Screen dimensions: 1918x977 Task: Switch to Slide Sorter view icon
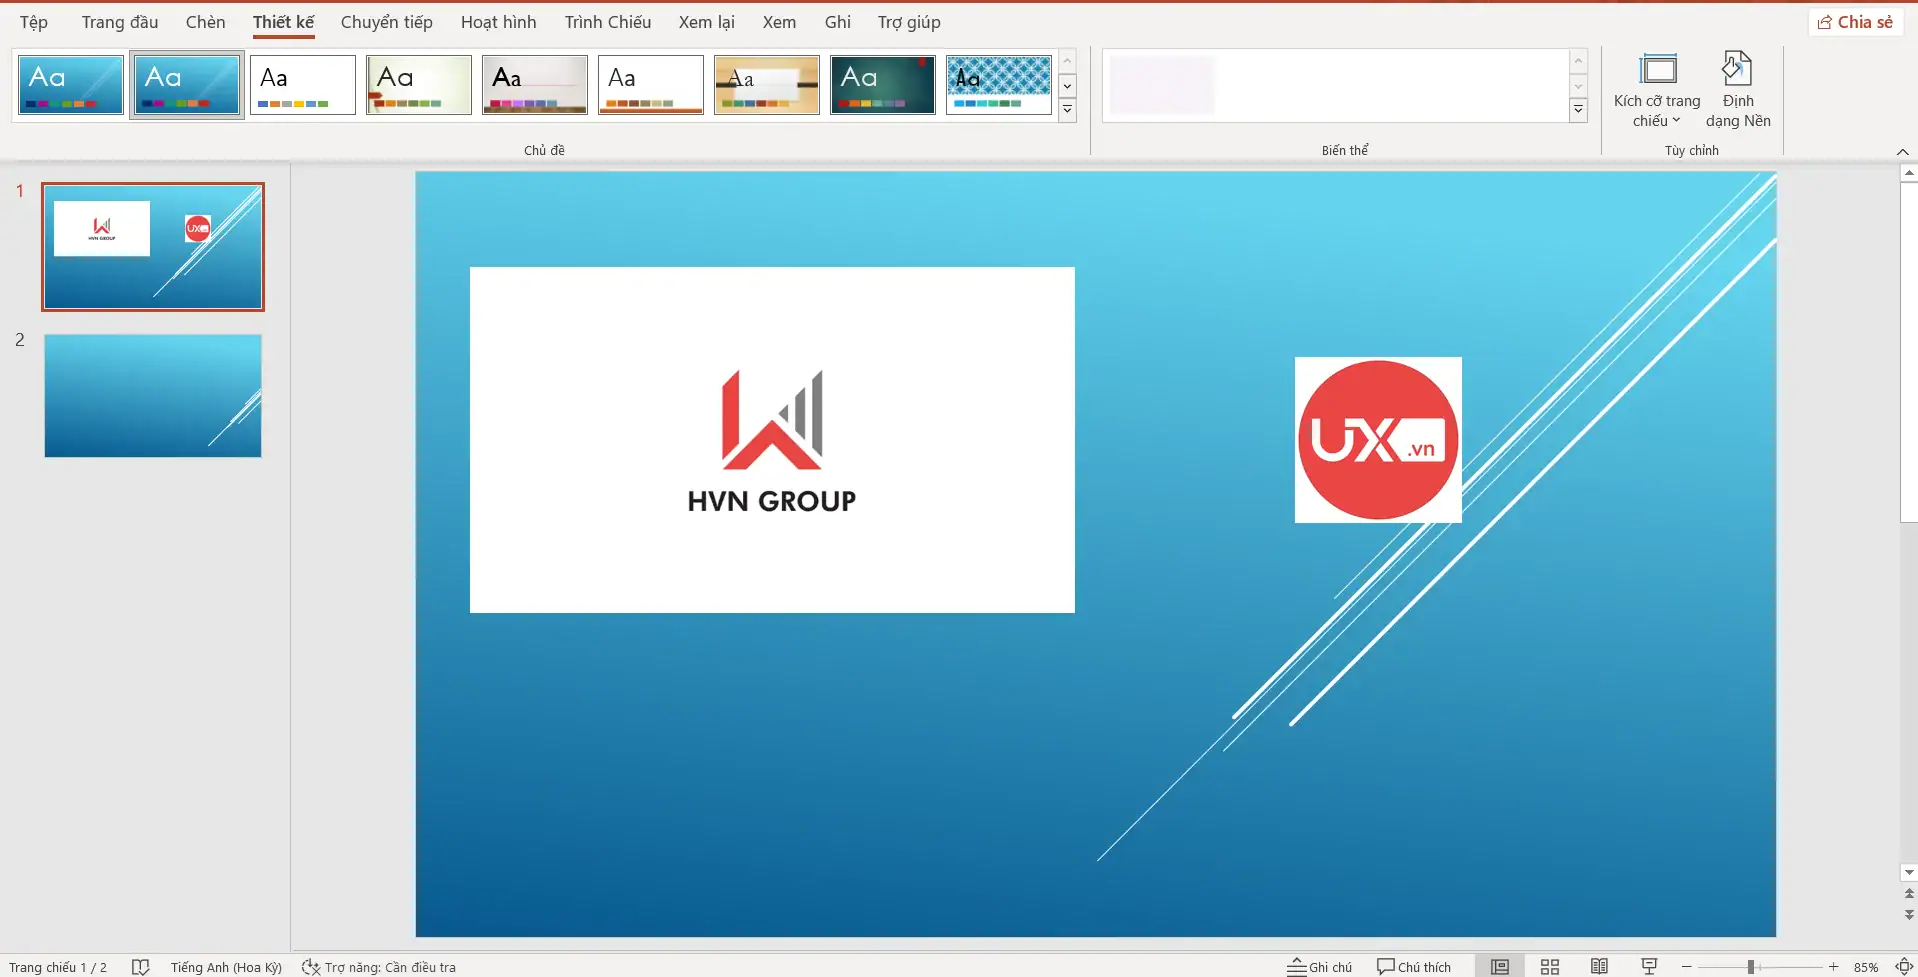pyautogui.click(x=1550, y=967)
